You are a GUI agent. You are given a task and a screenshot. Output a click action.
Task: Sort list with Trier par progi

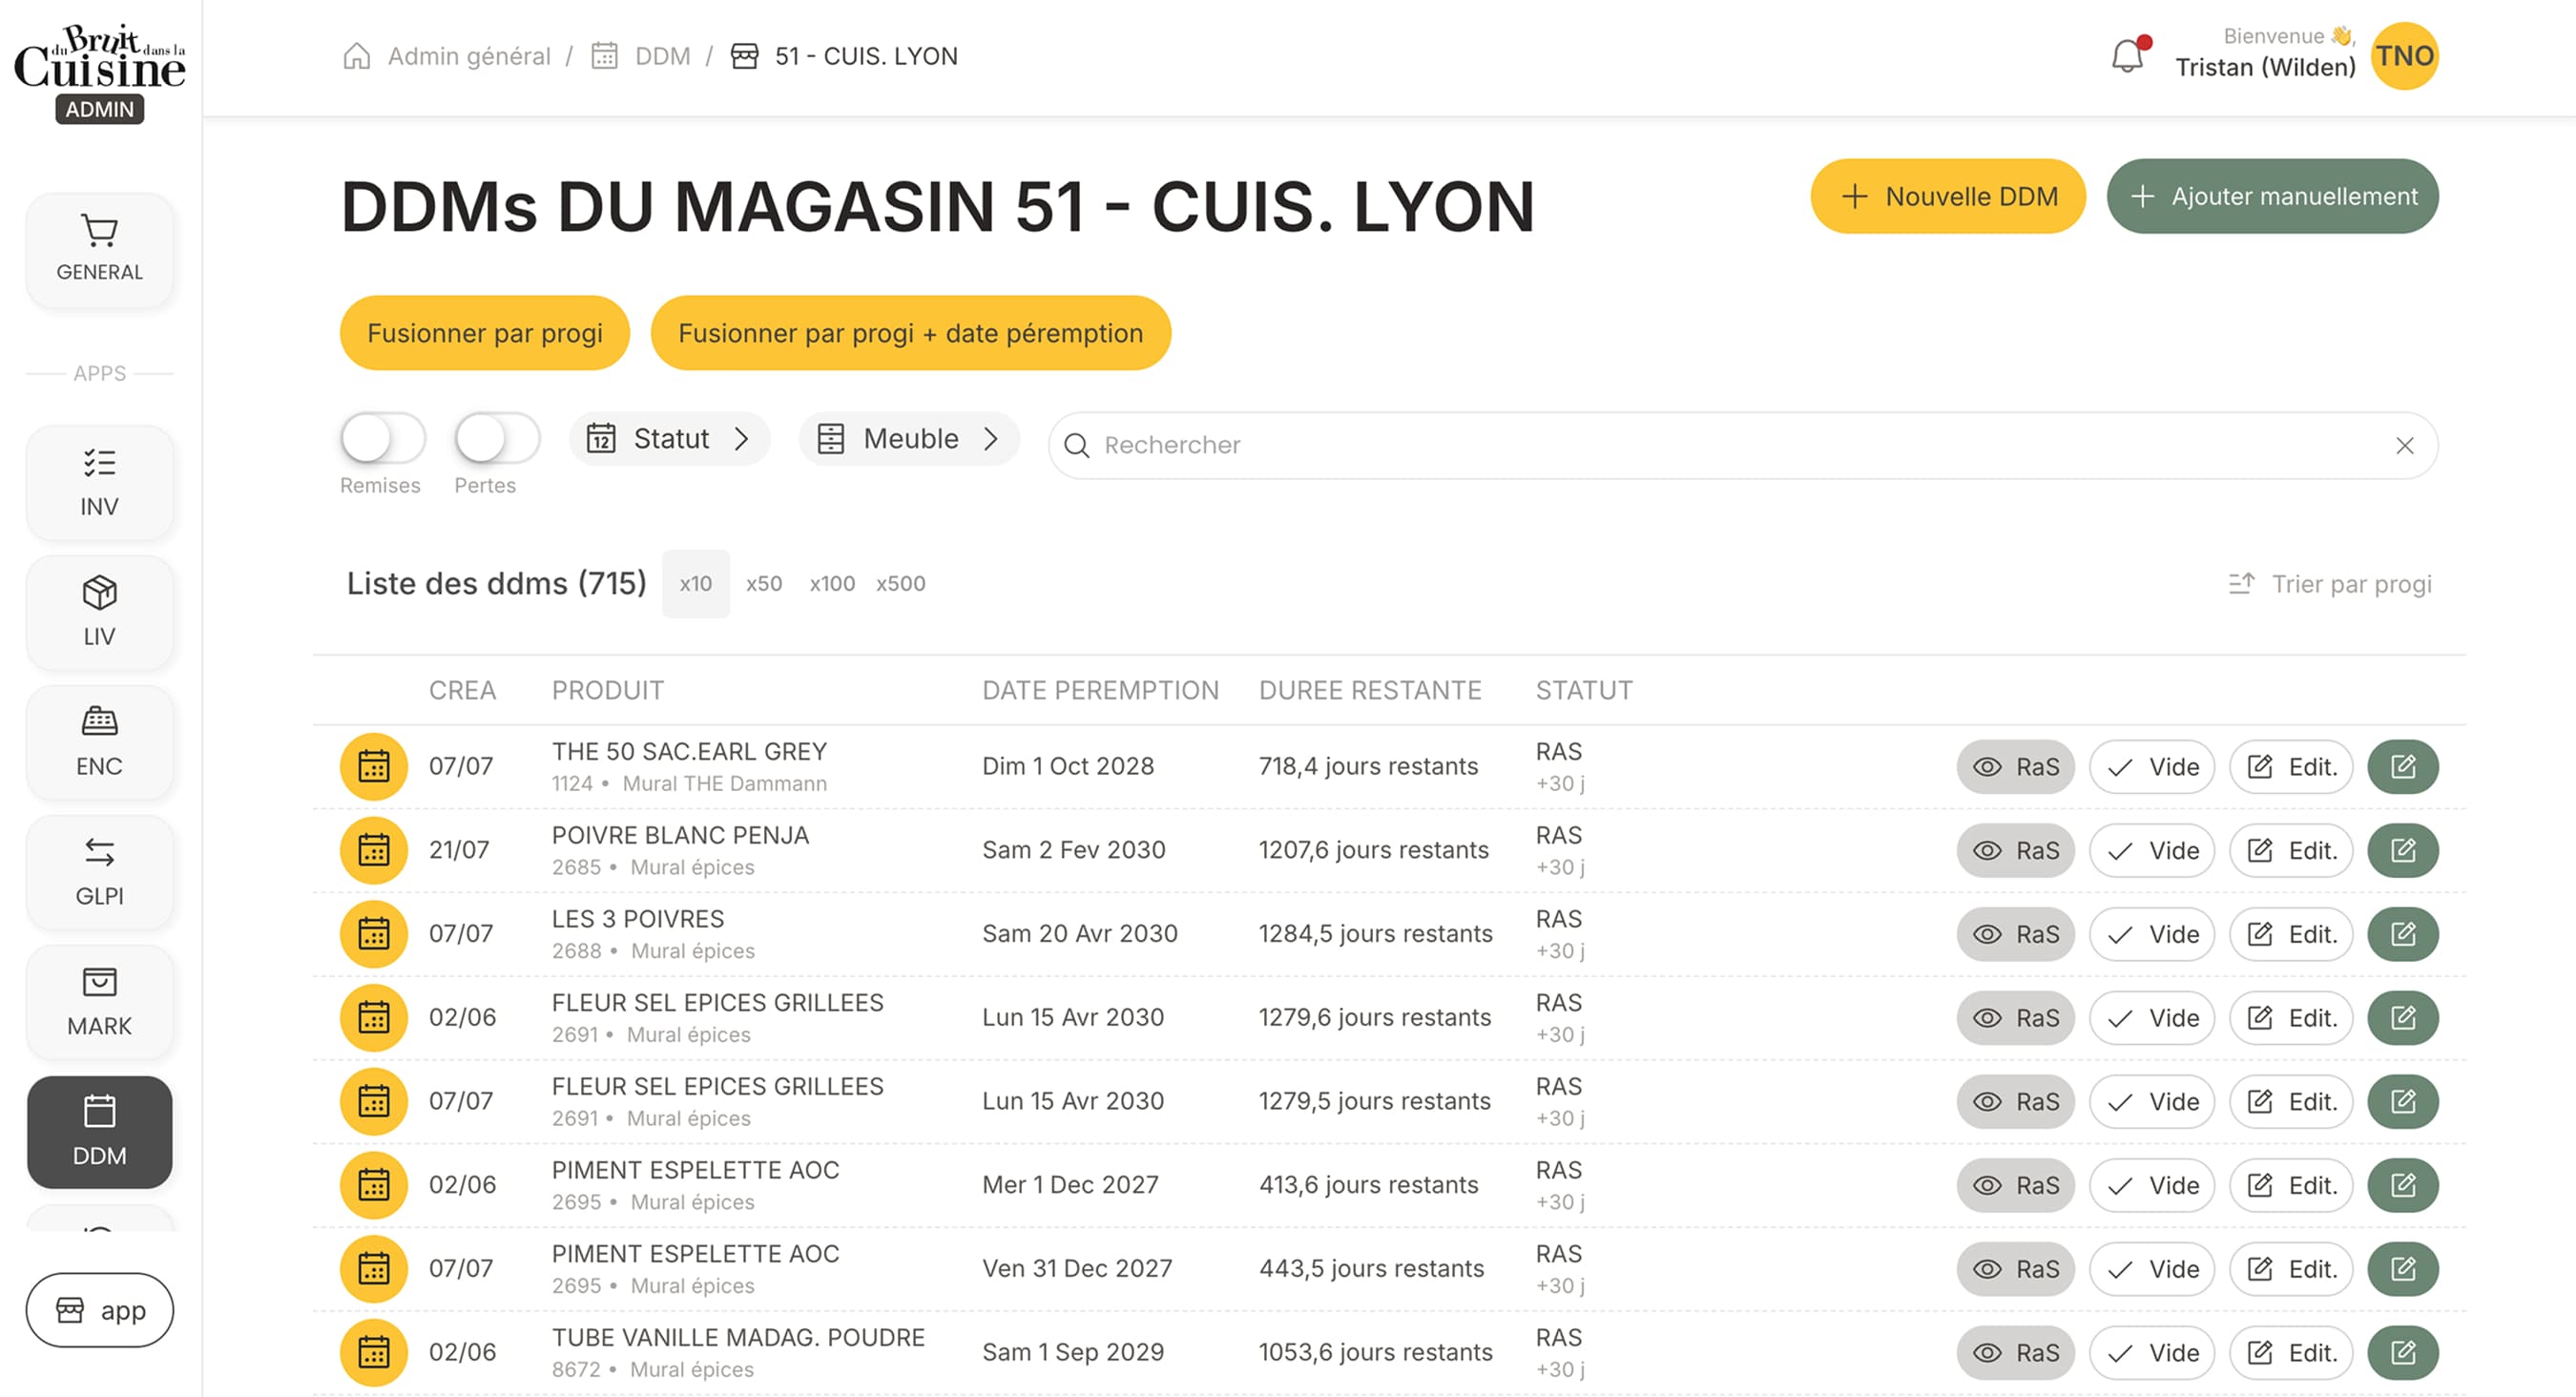(x=2330, y=584)
